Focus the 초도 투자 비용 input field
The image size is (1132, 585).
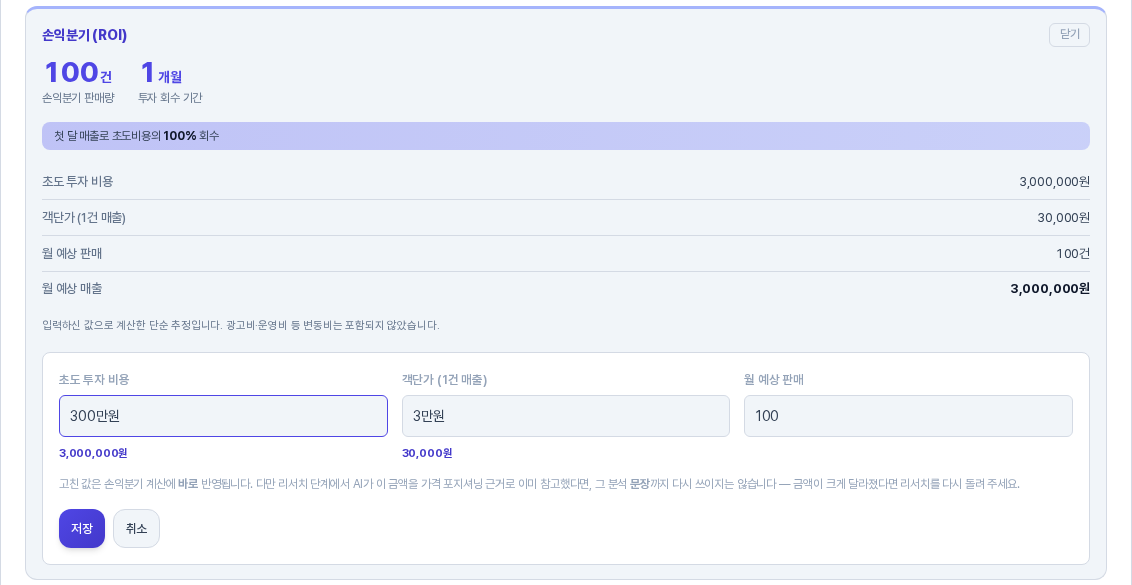(223, 416)
